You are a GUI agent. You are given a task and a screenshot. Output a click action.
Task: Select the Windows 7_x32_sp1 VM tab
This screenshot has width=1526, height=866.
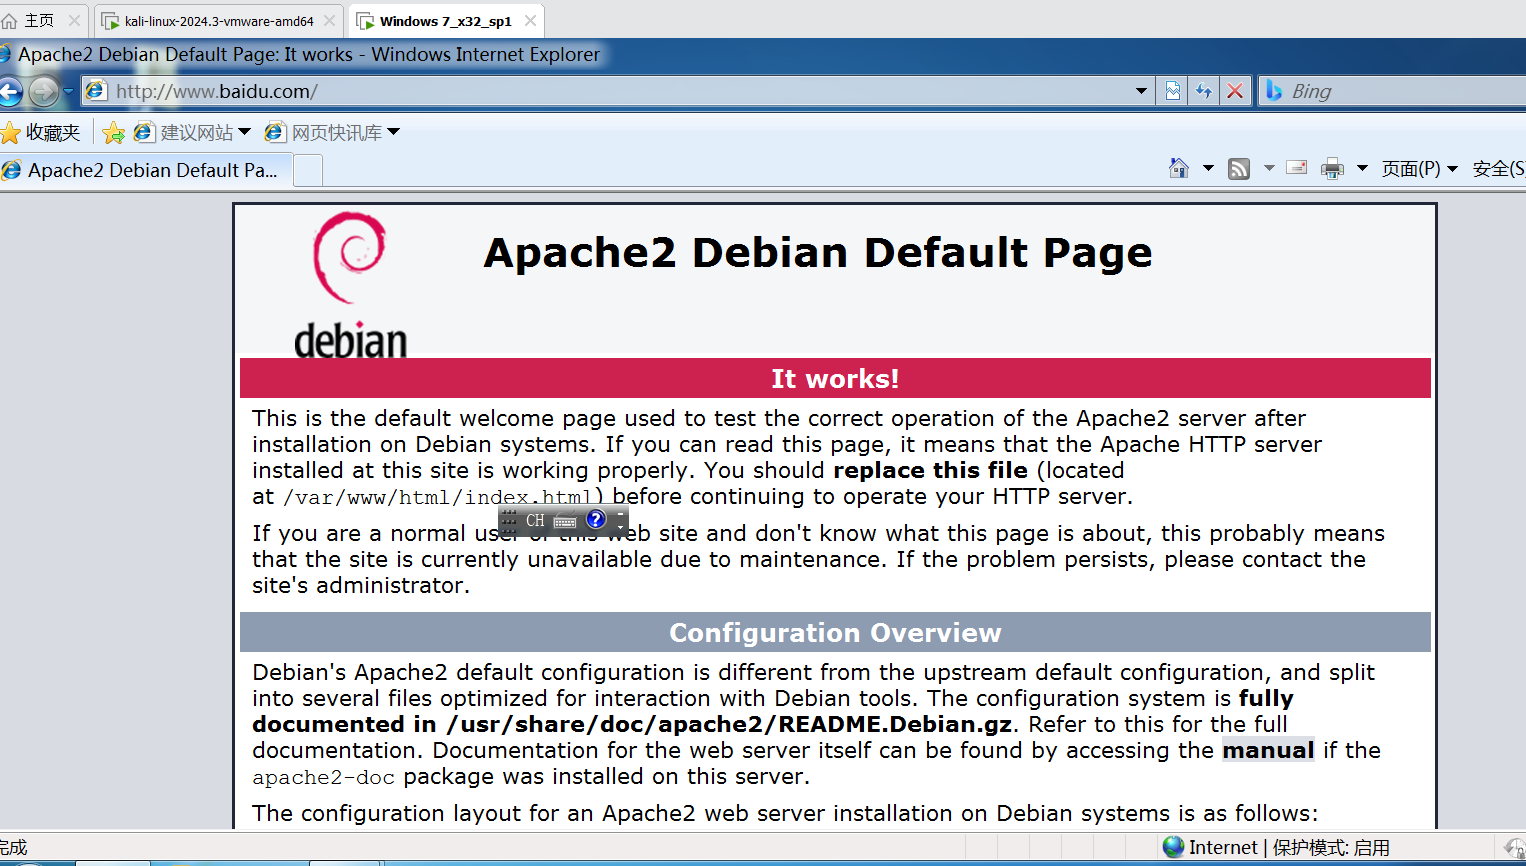446,21
